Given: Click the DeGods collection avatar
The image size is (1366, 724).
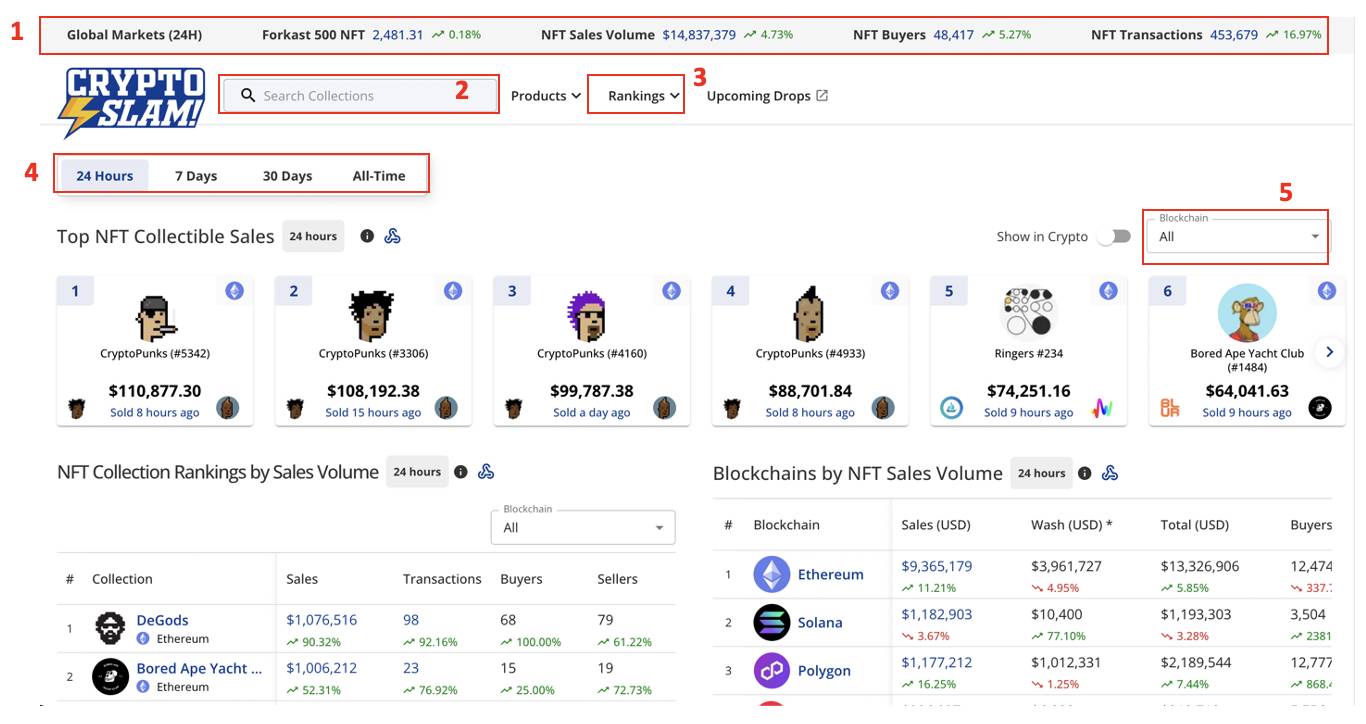Looking at the screenshot, I should (110, 629).
